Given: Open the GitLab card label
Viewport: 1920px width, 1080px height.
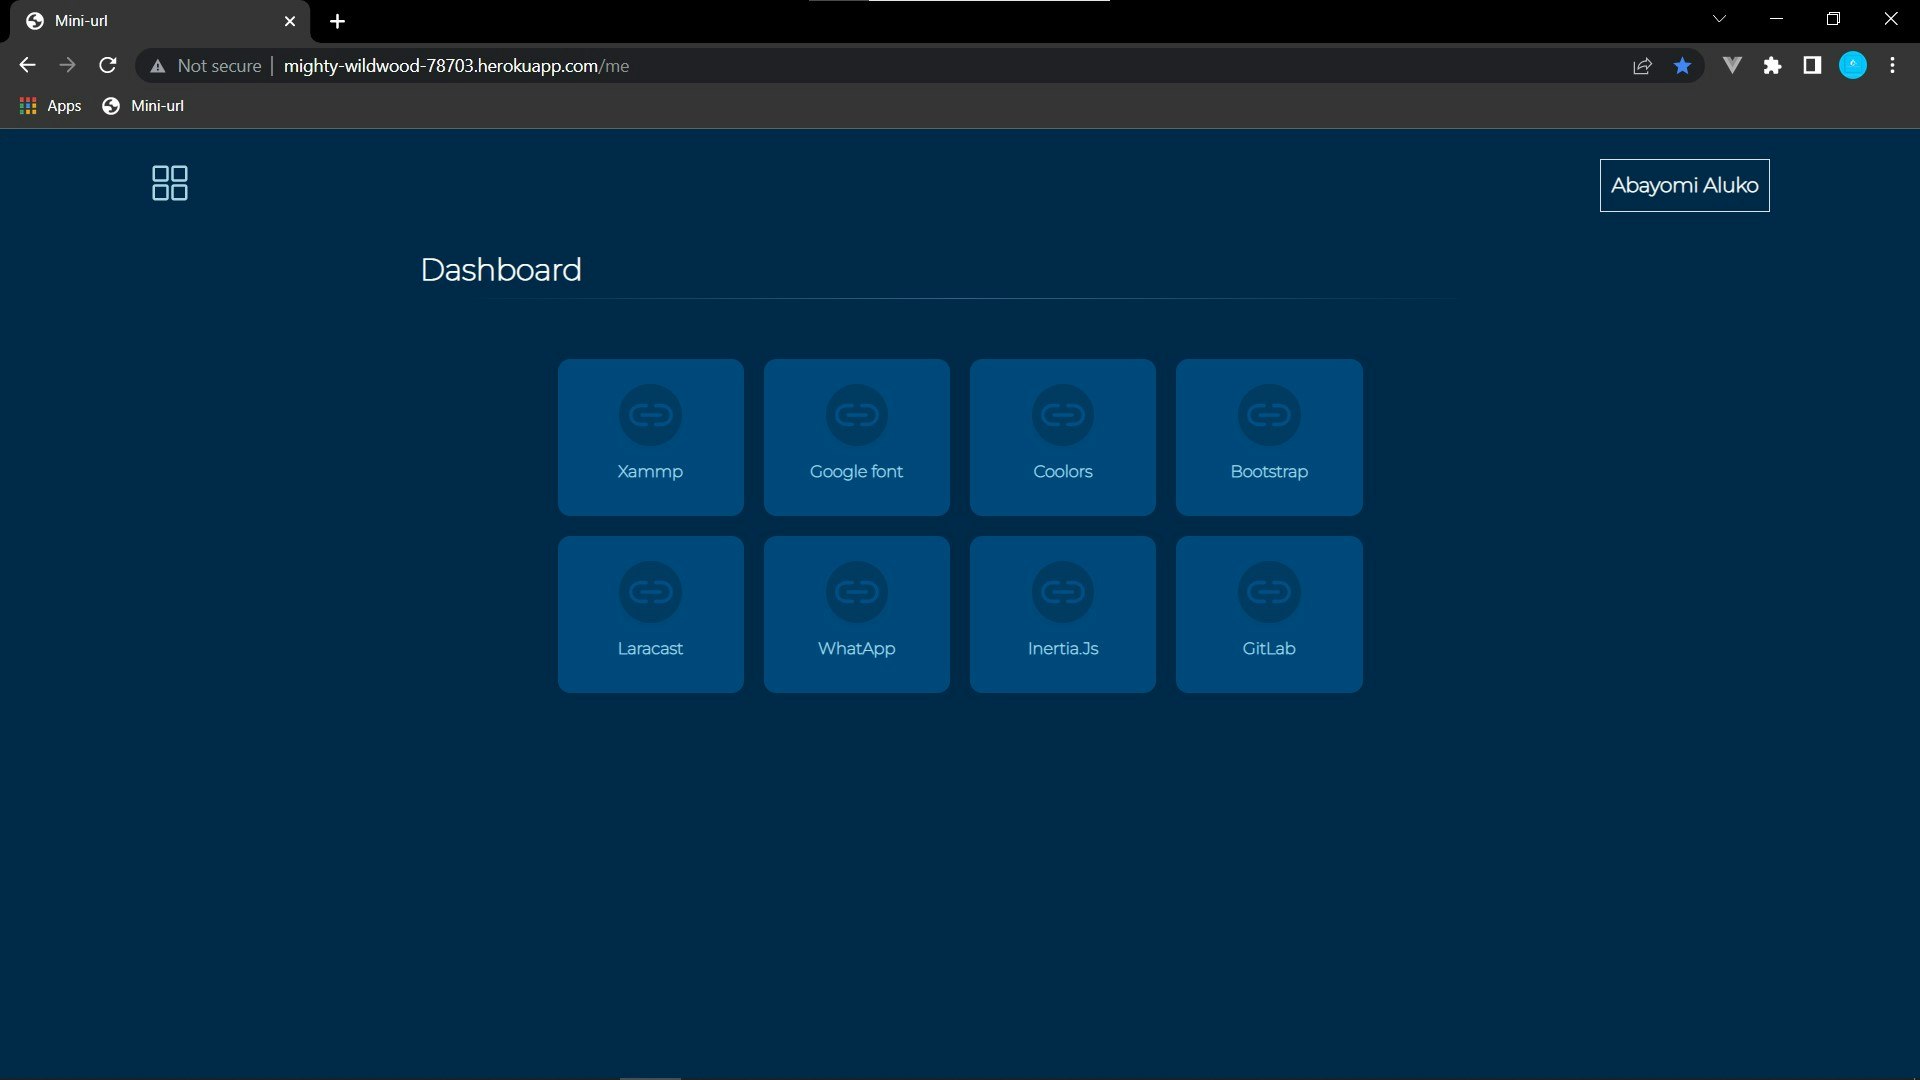Looking at the screenshot, I should pos(1269,648).
